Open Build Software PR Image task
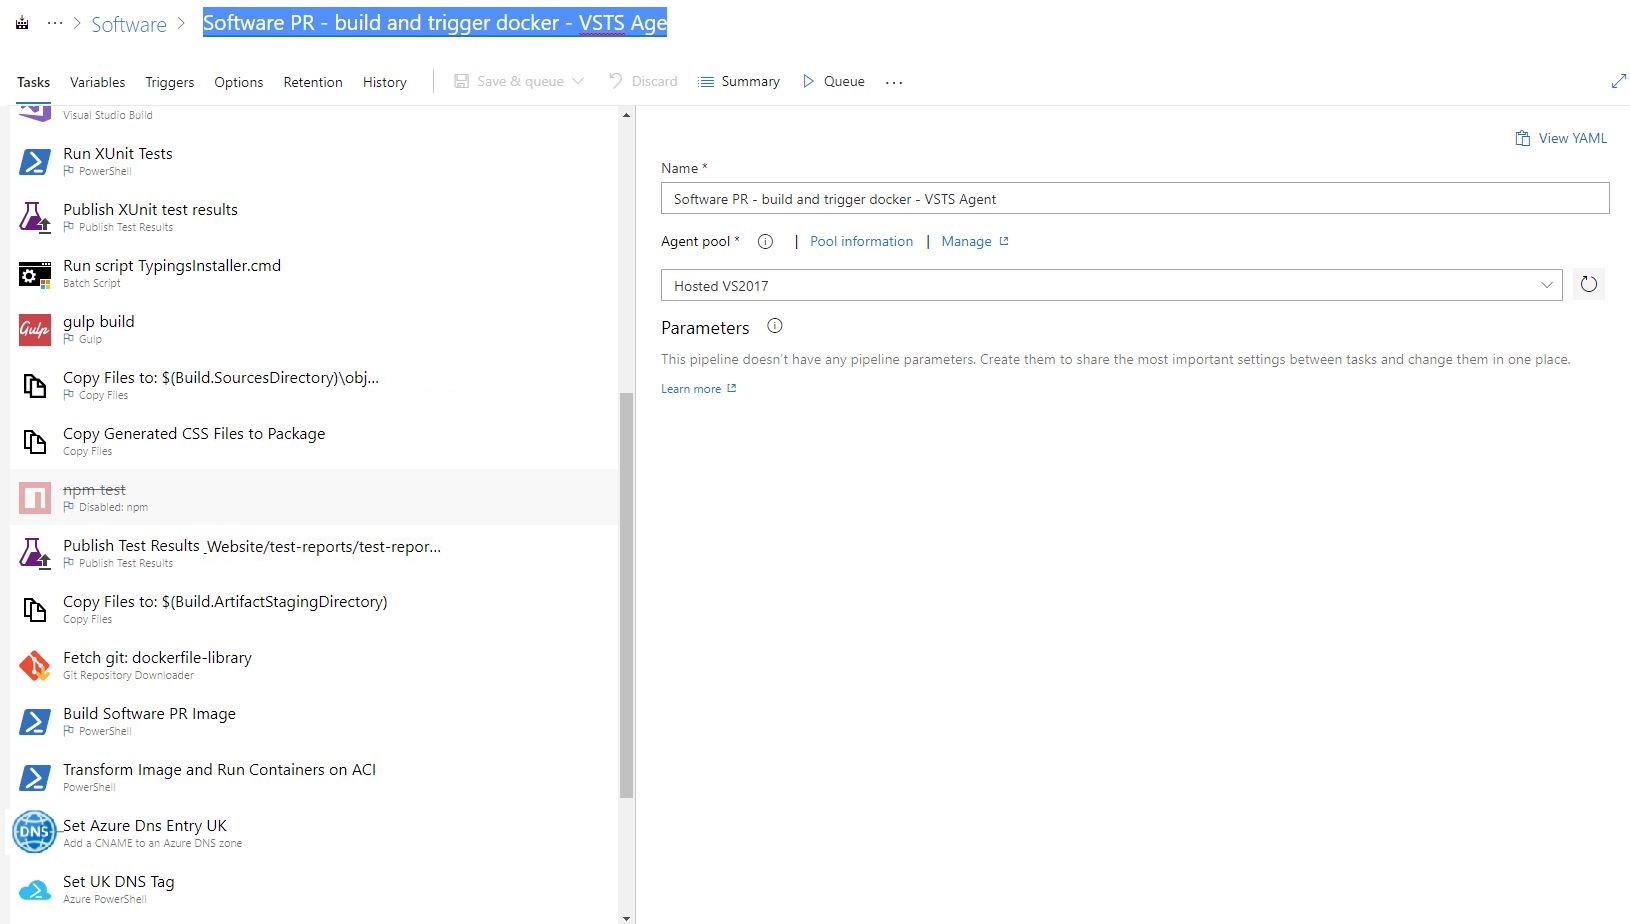 coord(314,721)
